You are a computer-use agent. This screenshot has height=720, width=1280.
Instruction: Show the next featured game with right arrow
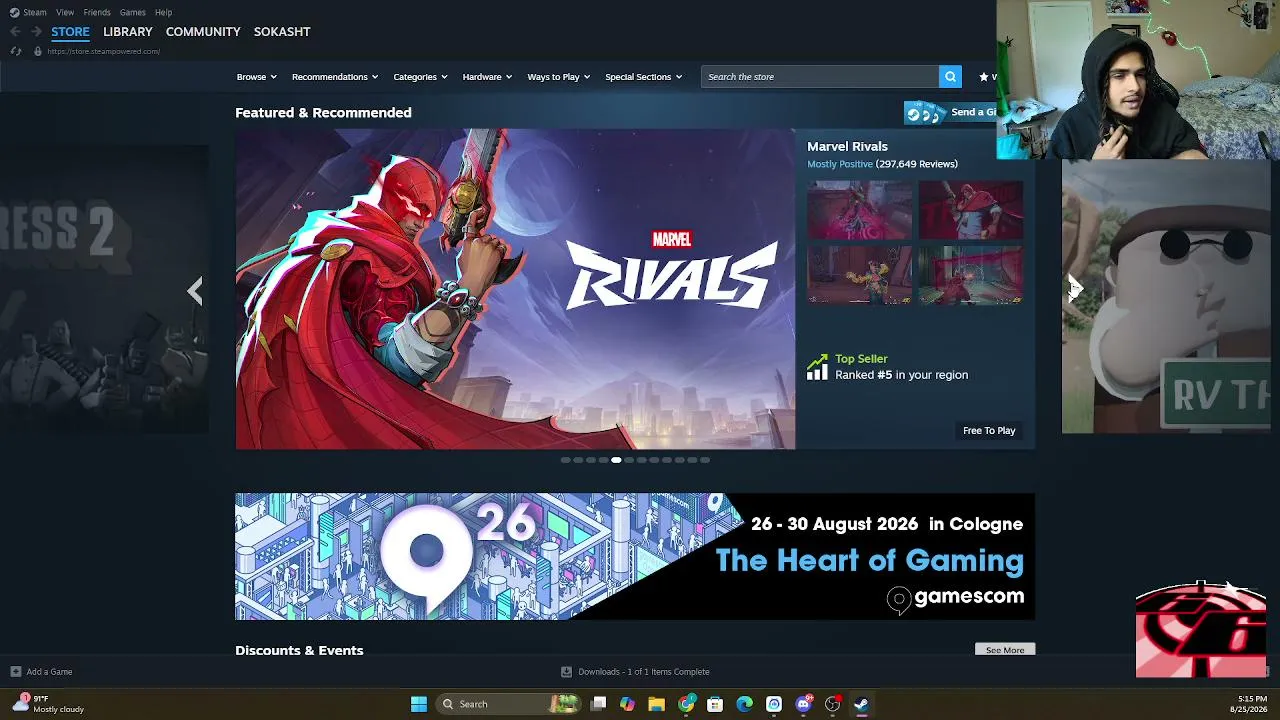1075,289
